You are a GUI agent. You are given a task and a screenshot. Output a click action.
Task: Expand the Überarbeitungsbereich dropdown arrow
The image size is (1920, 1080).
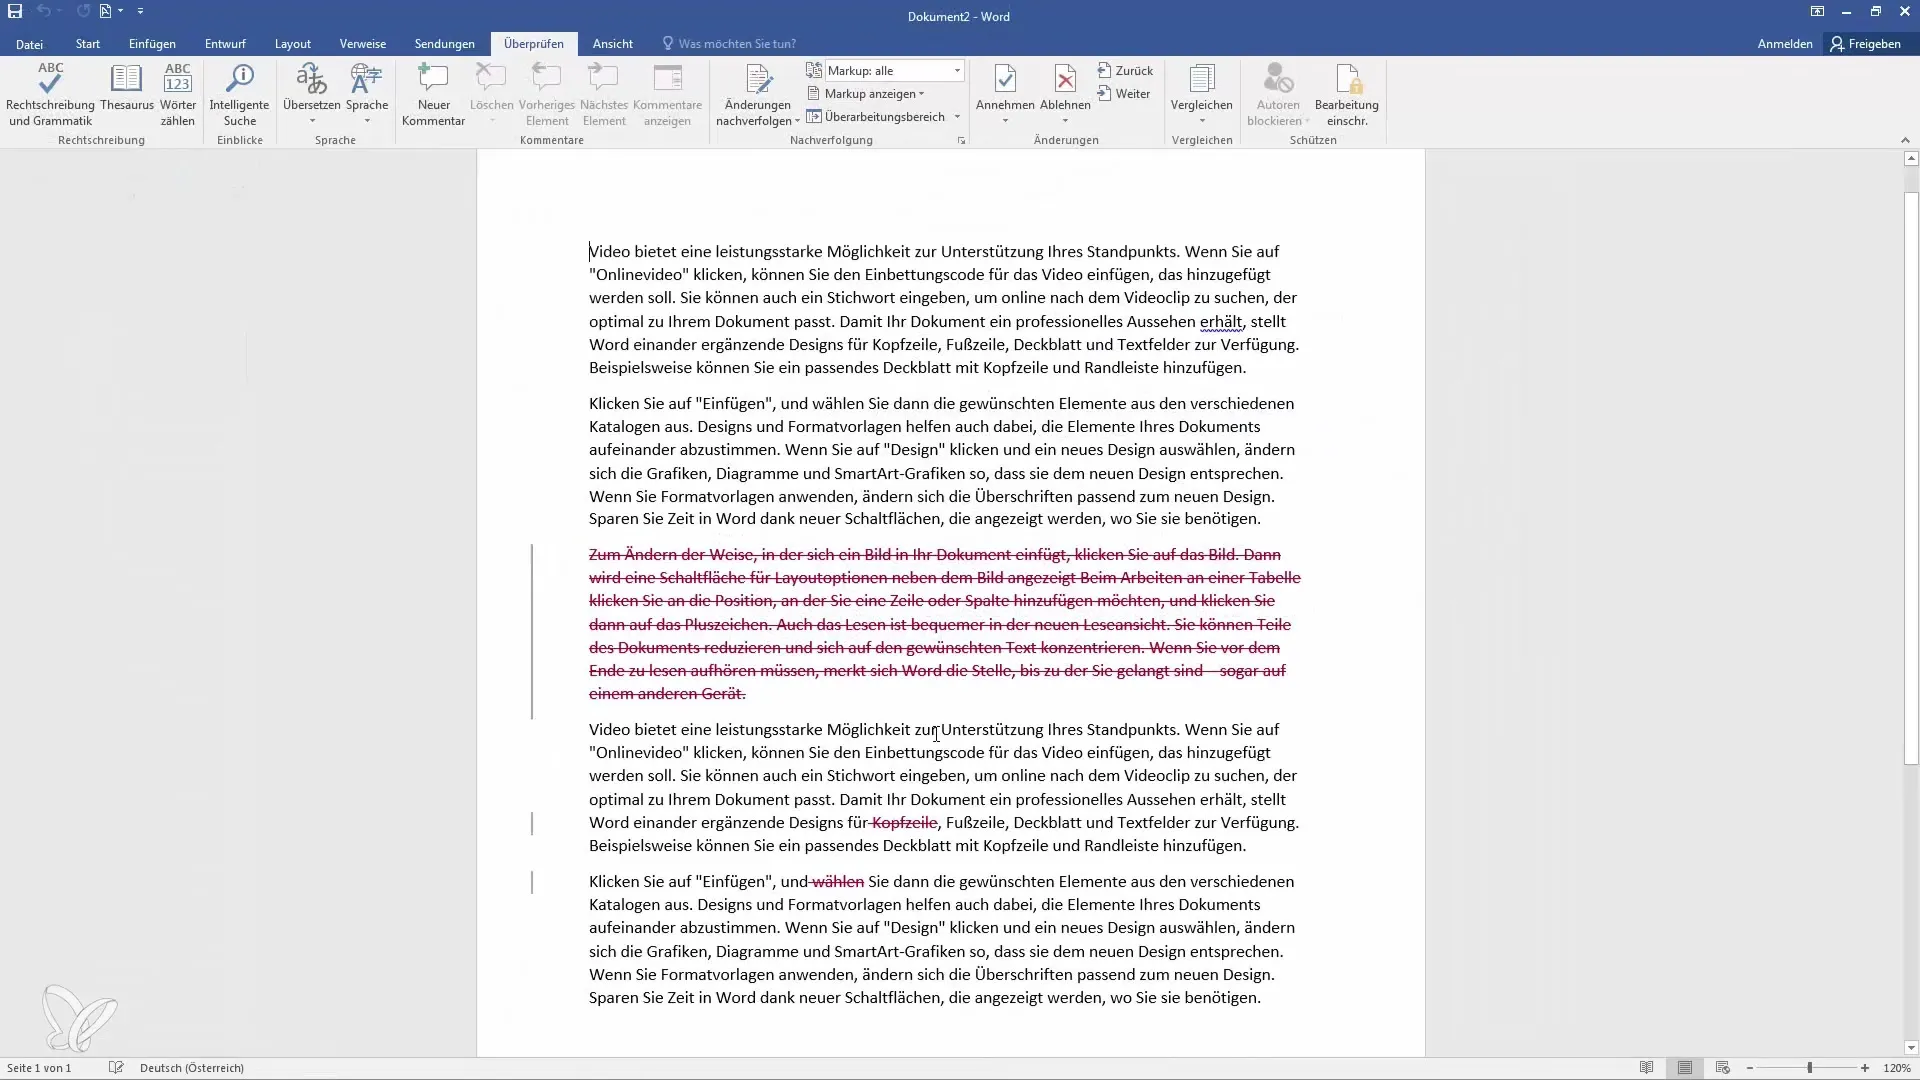coord(957,117)
